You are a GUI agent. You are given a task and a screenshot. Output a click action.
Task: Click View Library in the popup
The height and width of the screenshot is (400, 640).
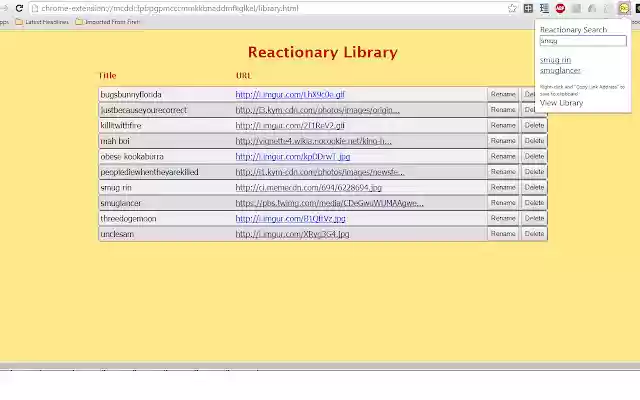click(x=561, y=103)
